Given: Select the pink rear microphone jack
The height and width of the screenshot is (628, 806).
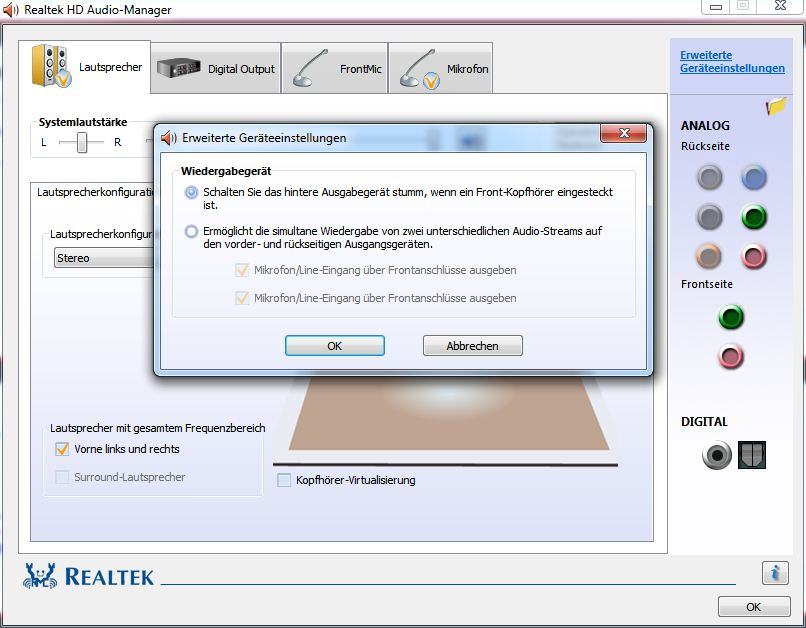Looking at the screenshot, I should [x=754, y=256].
